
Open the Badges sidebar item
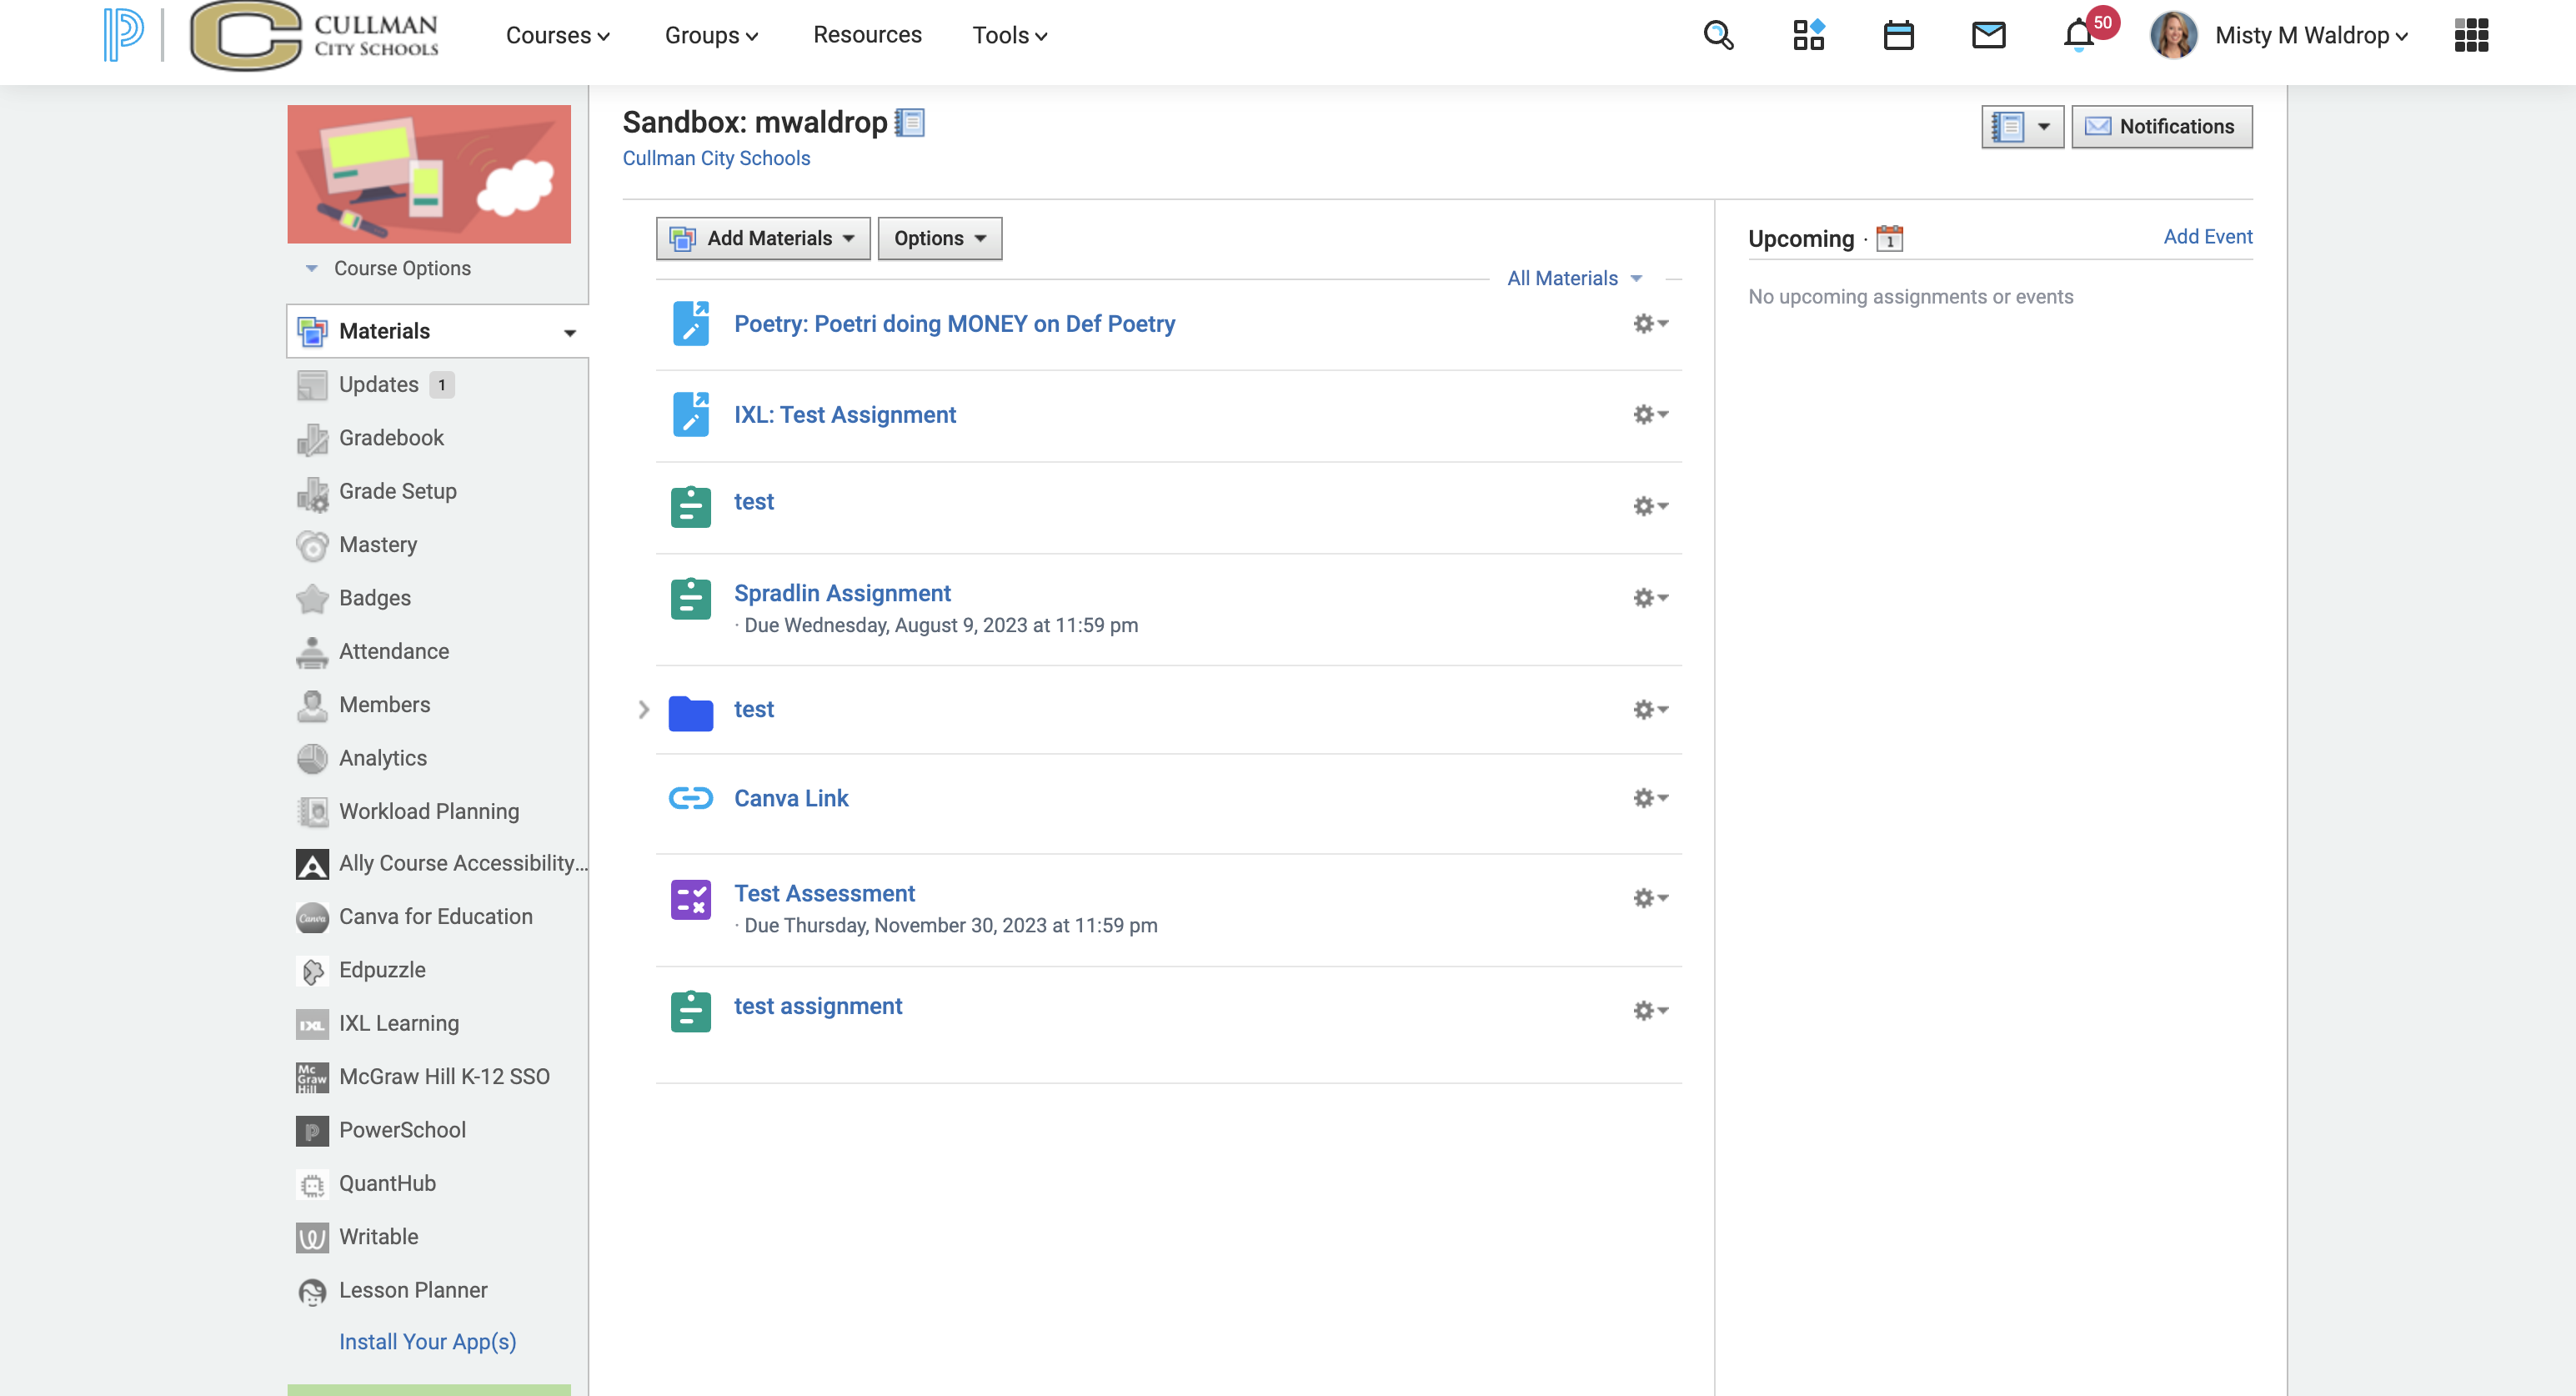[x=374, y=598]
